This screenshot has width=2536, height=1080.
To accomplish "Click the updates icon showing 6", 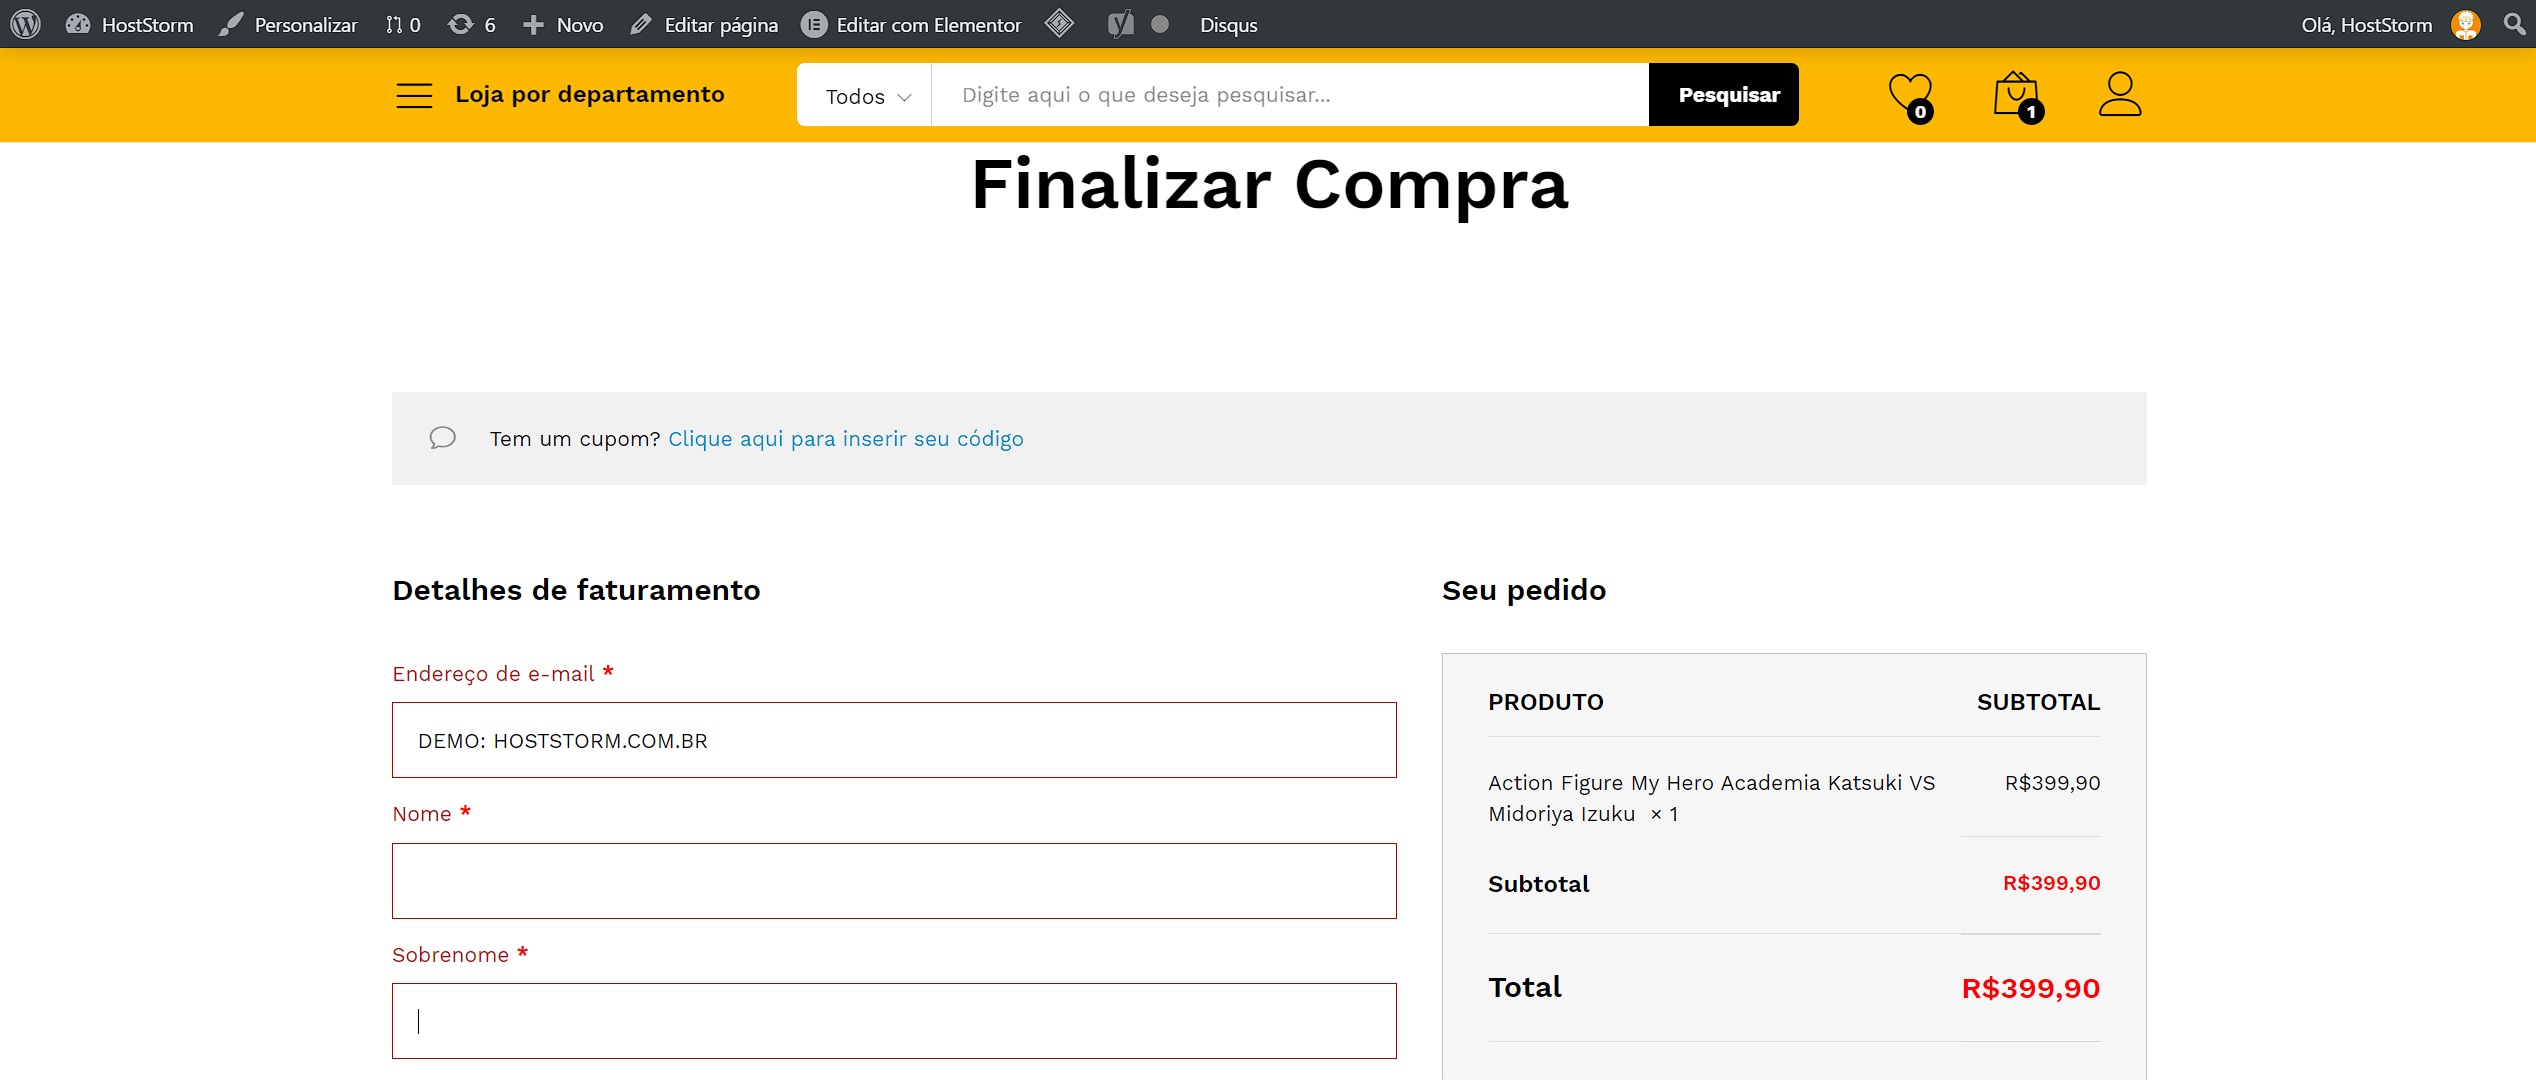I will click(470, 24).
